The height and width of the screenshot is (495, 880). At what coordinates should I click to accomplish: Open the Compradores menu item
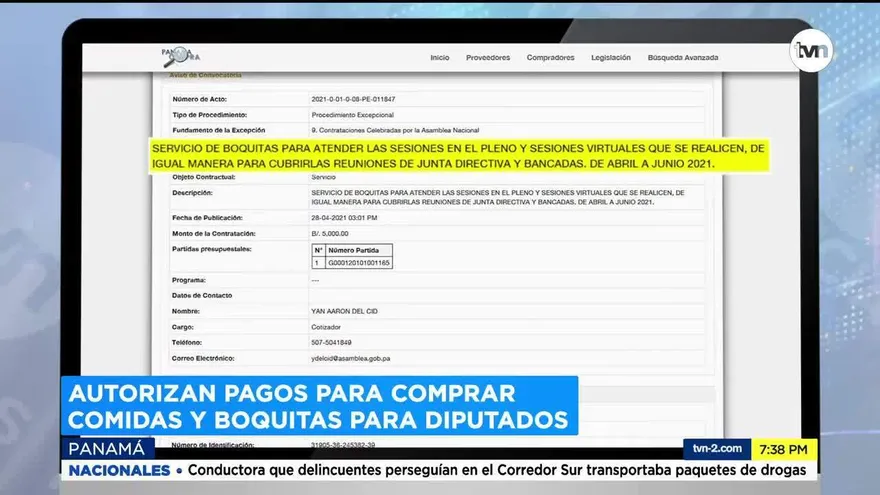pyautogui.click(x=550, y=58)
